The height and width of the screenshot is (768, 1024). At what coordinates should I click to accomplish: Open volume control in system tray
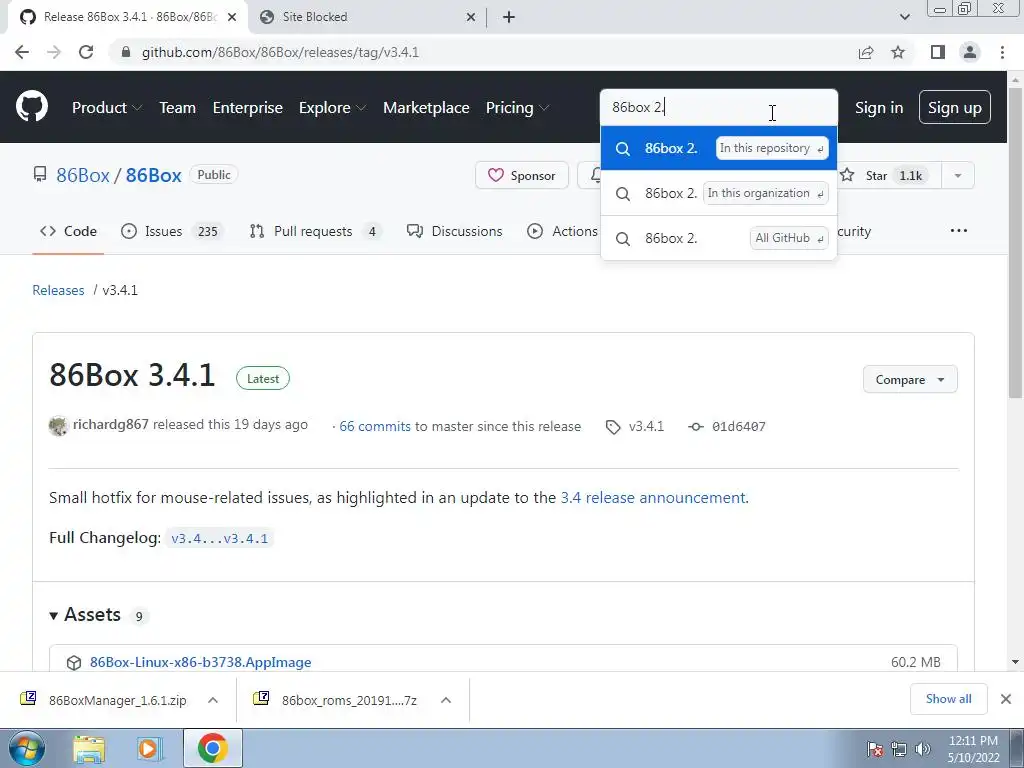coord(923,749)
